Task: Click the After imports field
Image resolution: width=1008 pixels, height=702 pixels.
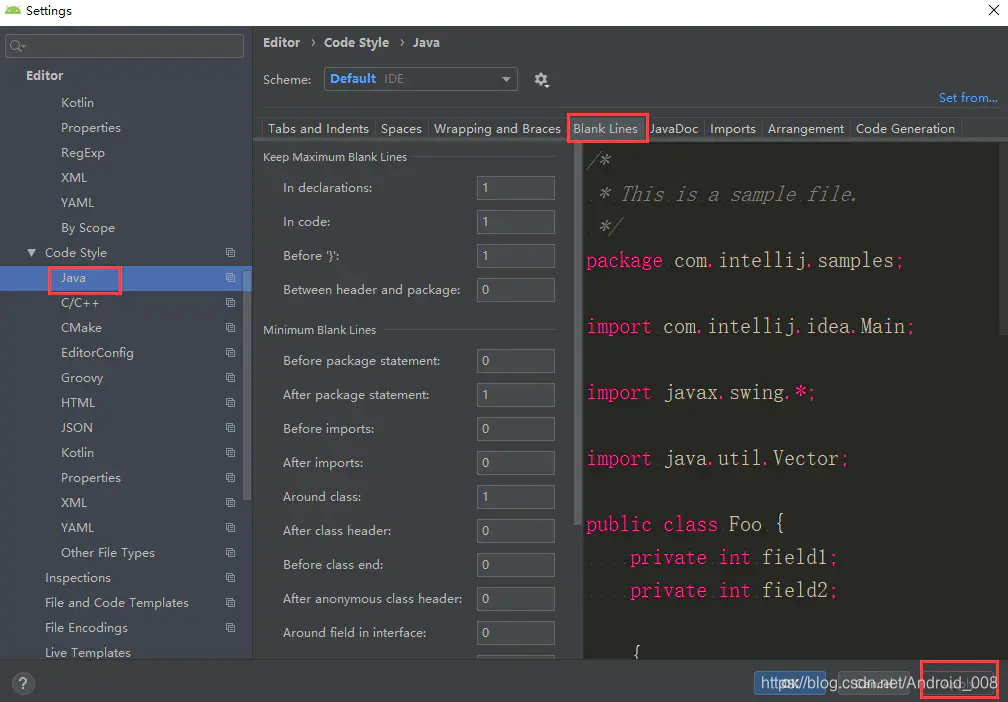Action: point(516,463)
